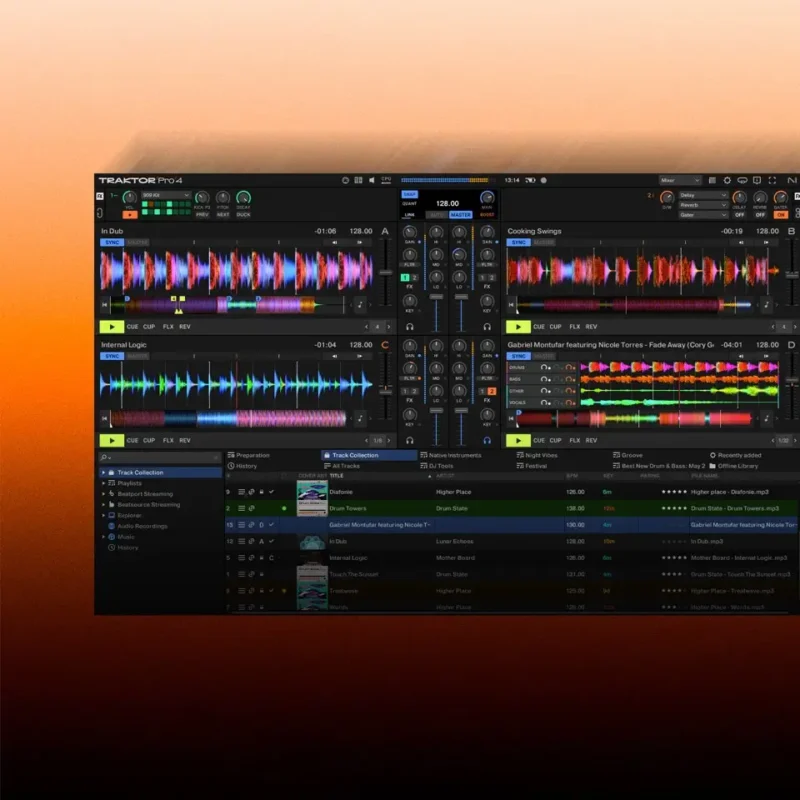Turn off the Gater effect ON button
800x800 pixels.
point(780,214)
